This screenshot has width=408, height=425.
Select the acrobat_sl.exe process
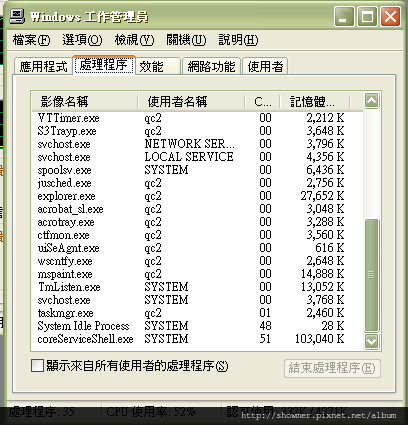pyautogui.click(x=197, y=209)
